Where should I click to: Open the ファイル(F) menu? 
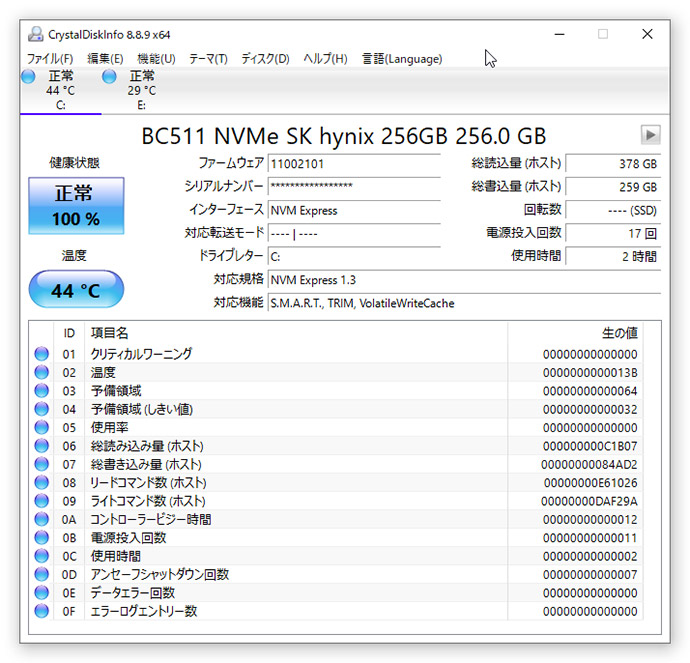pyautogui.click(x=50, y=59)
